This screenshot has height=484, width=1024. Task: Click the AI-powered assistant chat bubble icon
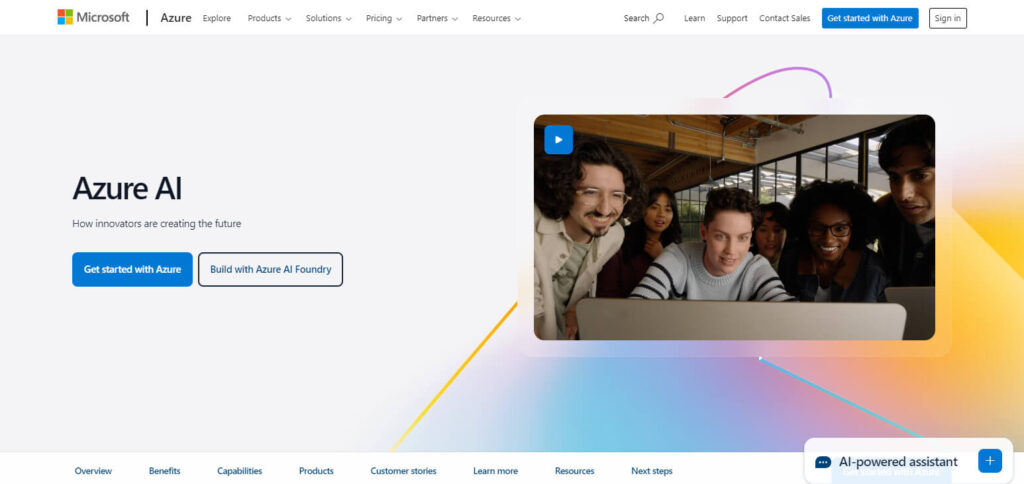pos(823,462)
